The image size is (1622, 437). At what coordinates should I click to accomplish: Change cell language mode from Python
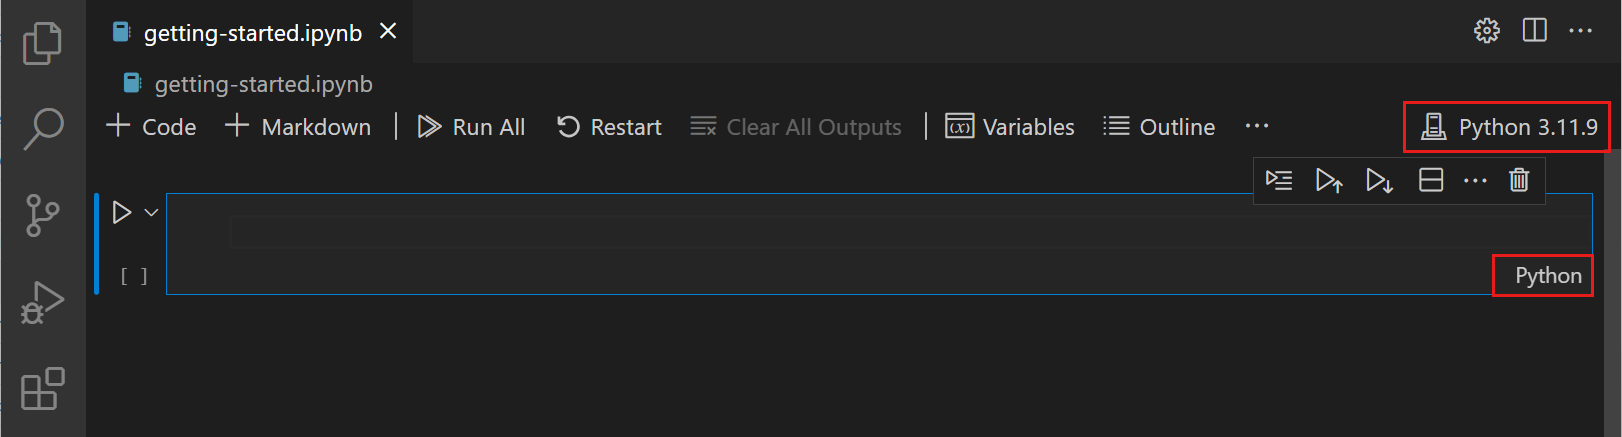coord(1547,276)
